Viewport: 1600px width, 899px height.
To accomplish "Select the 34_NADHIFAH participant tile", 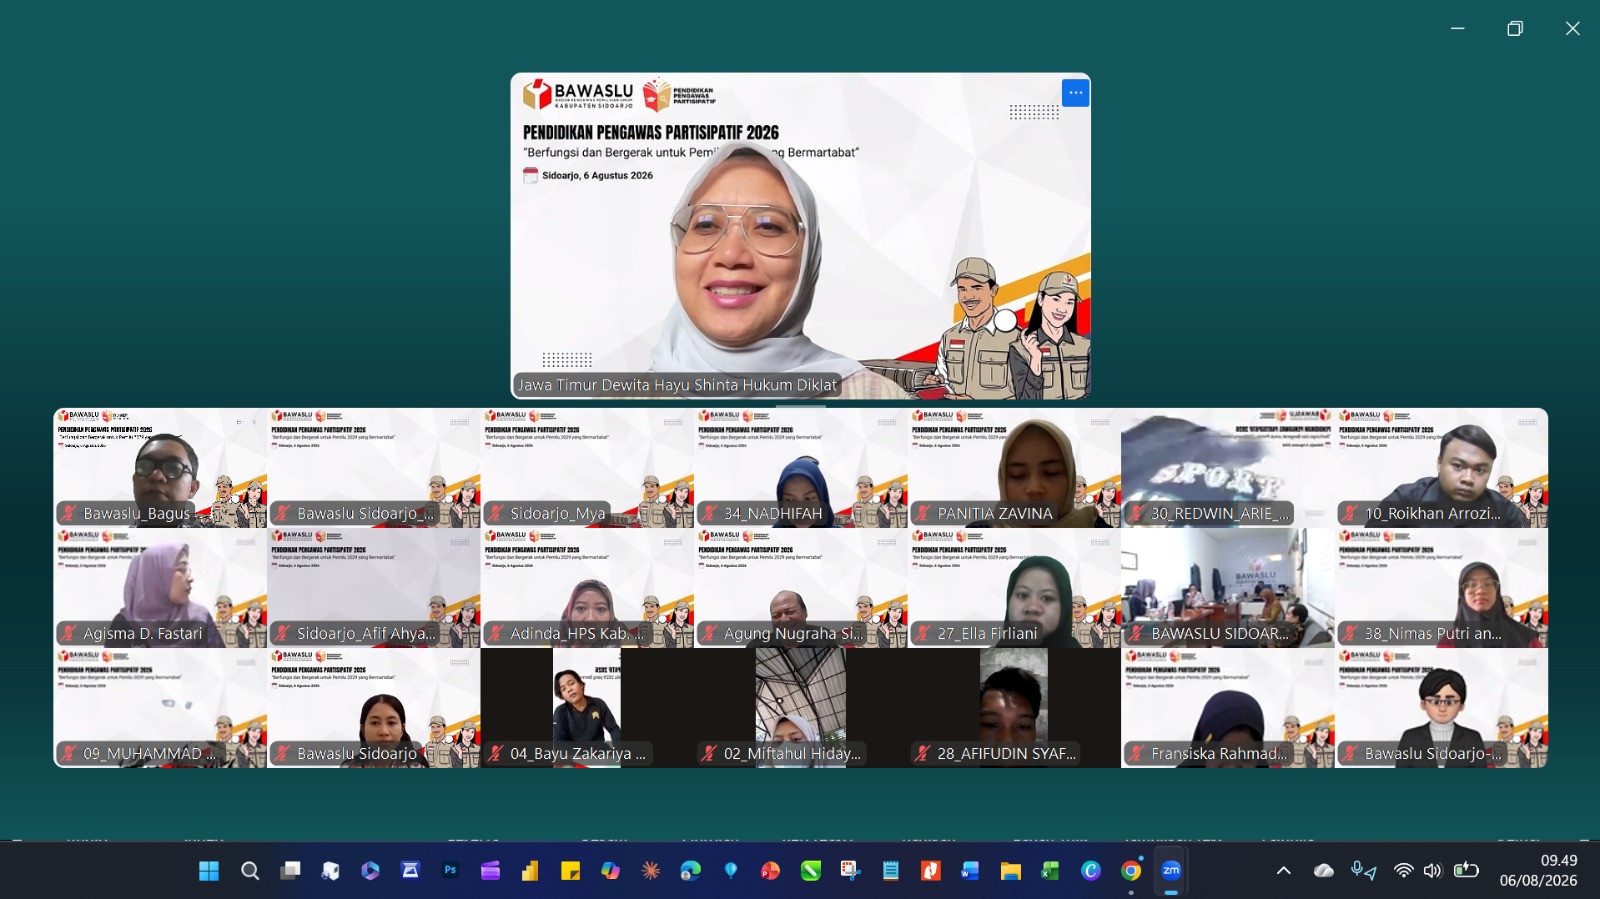I will click(x=801, y=468).
